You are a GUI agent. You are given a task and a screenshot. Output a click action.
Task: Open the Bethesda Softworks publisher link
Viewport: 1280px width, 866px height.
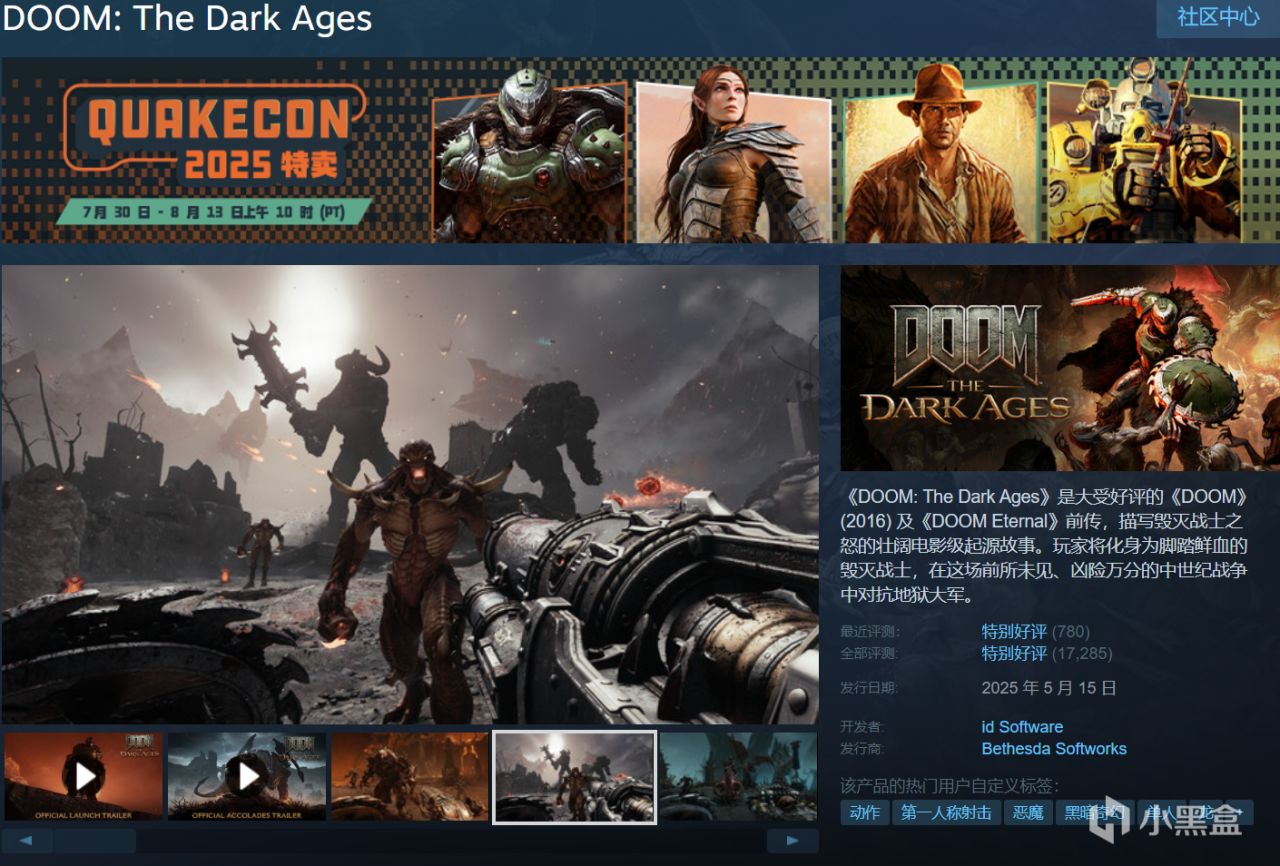[x=1054, y=749]
